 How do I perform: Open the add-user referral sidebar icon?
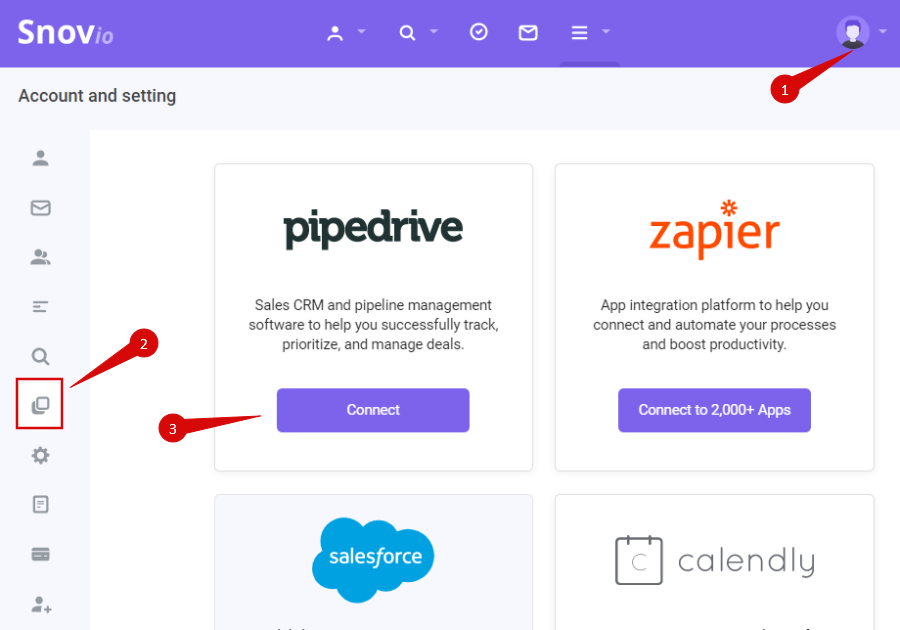click(x=41, y=605)
